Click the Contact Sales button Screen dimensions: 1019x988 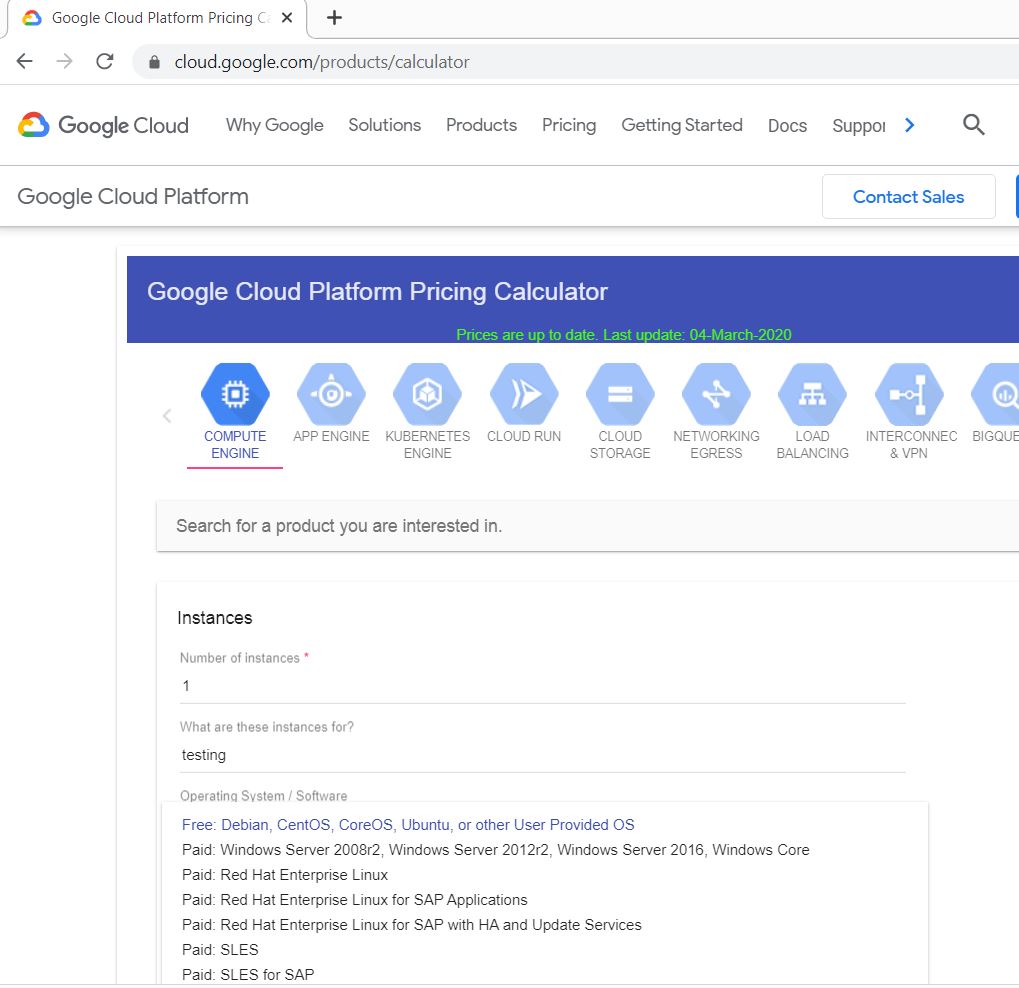[909, 196]
